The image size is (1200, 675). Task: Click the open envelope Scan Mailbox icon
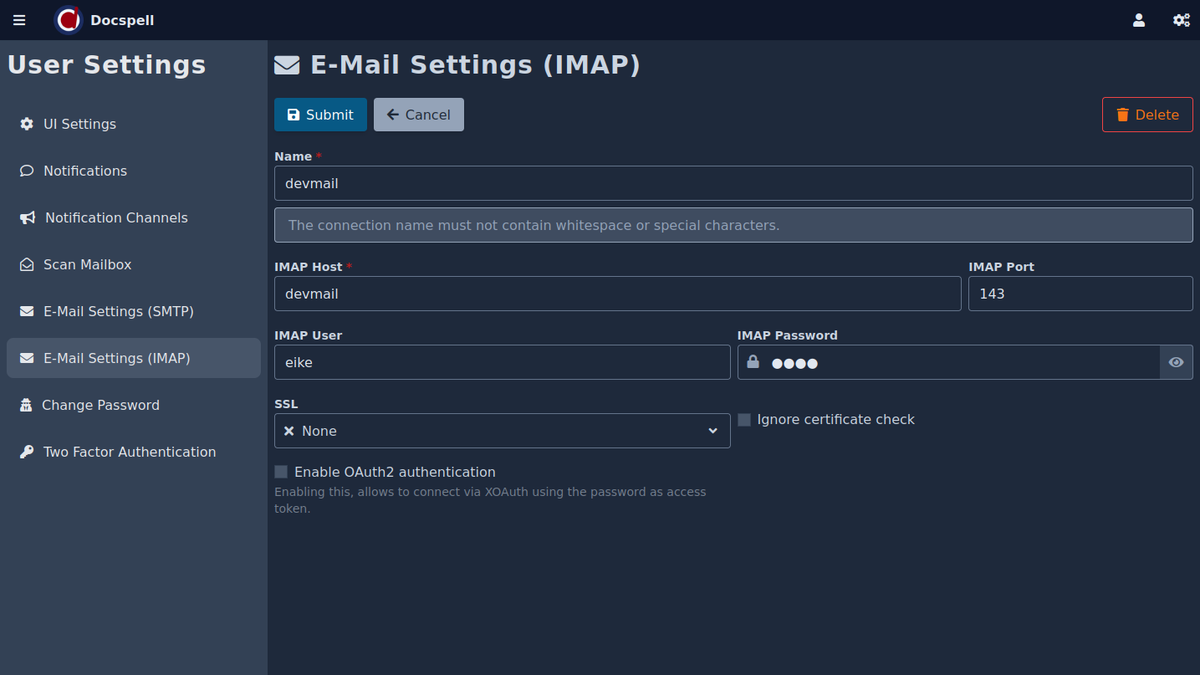click(x=27, y=265)
